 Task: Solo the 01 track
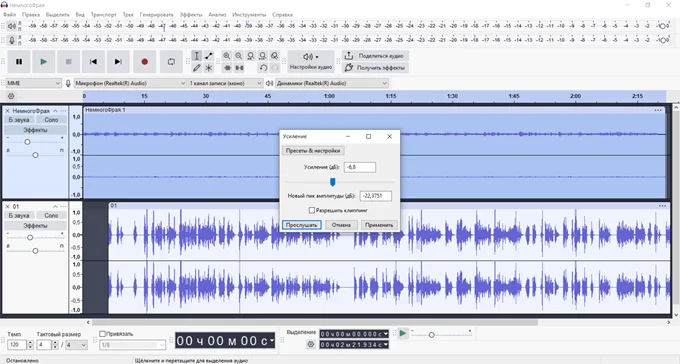(51, 216)
